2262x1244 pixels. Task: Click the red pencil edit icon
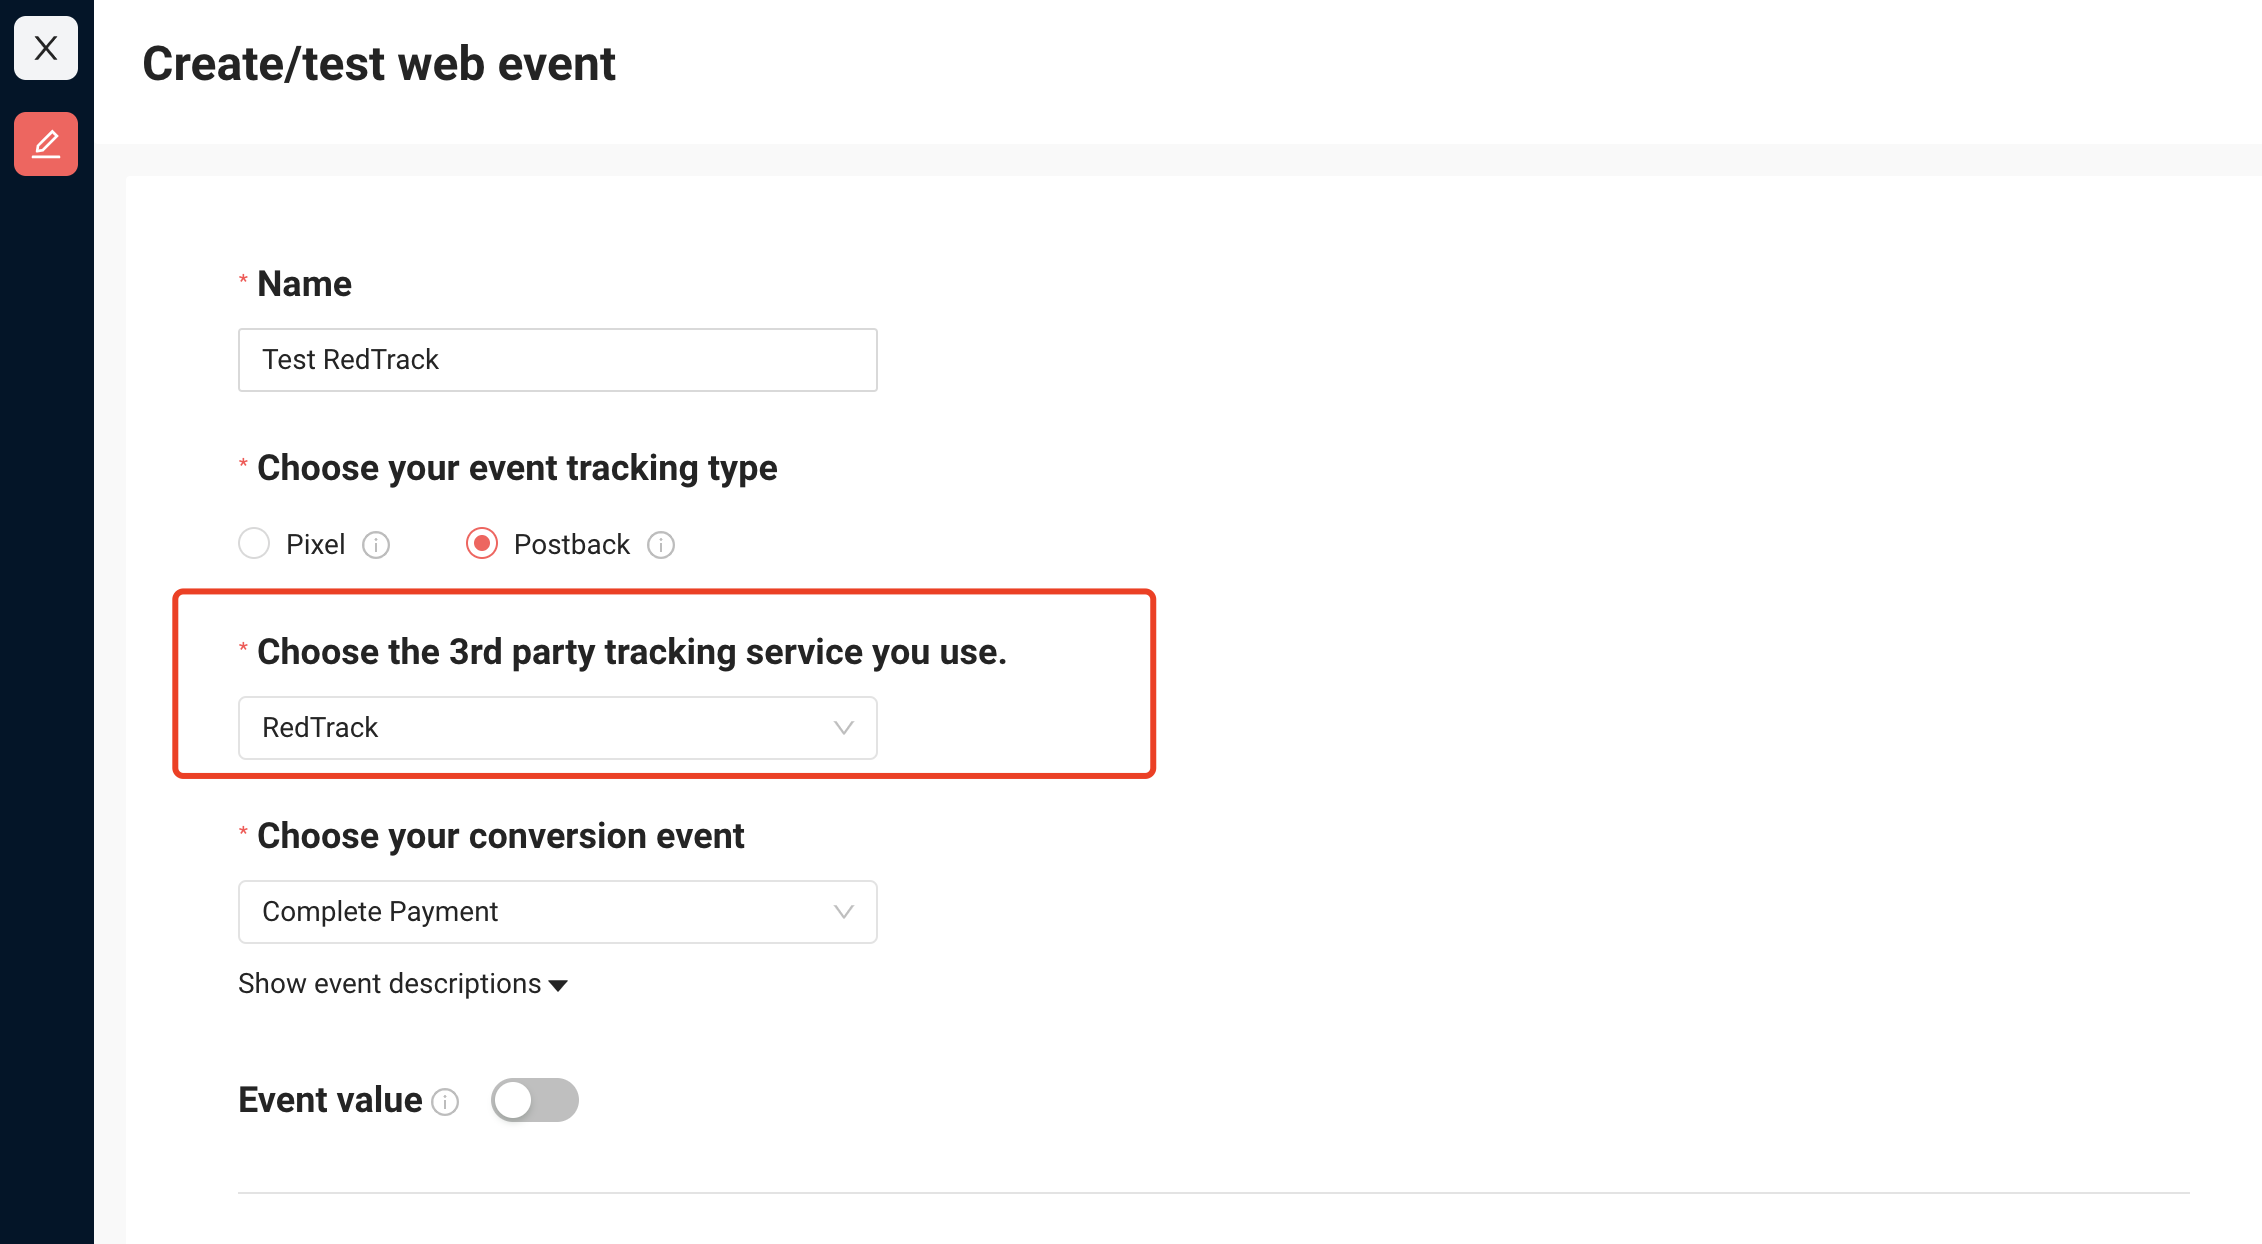pos(46,144)
